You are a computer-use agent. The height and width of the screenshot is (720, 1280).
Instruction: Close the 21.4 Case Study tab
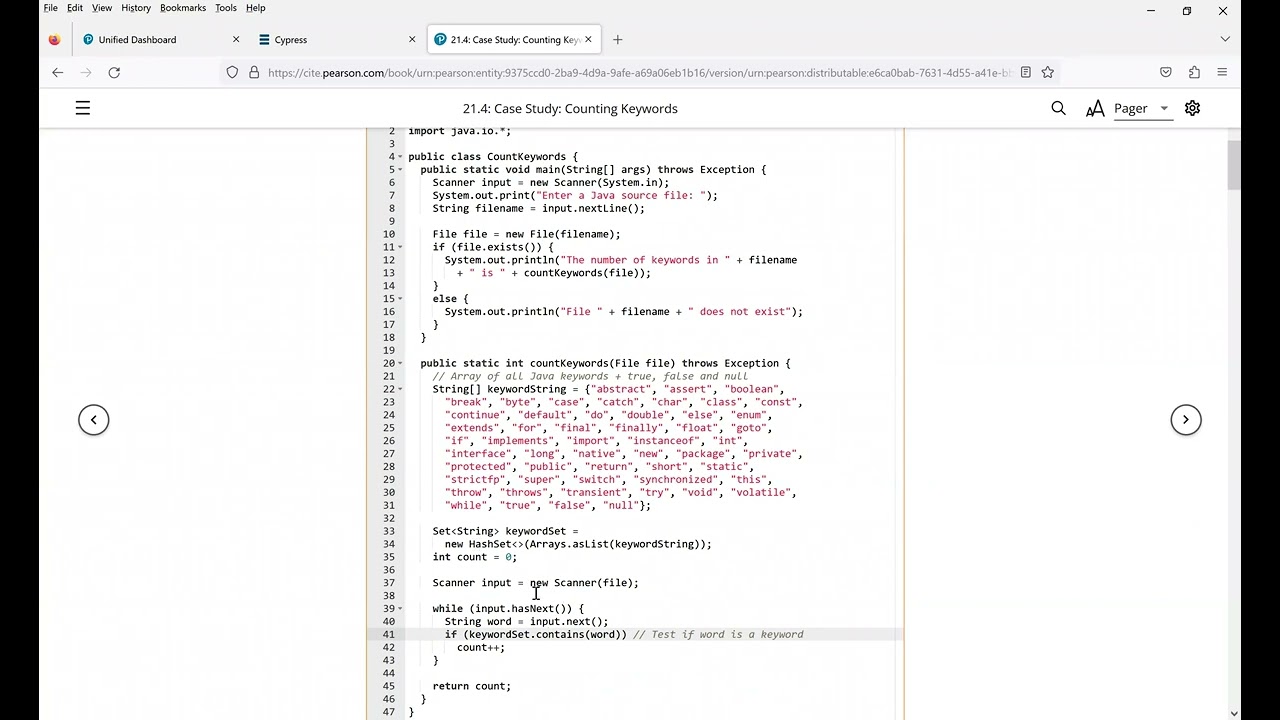click(588, 40)
